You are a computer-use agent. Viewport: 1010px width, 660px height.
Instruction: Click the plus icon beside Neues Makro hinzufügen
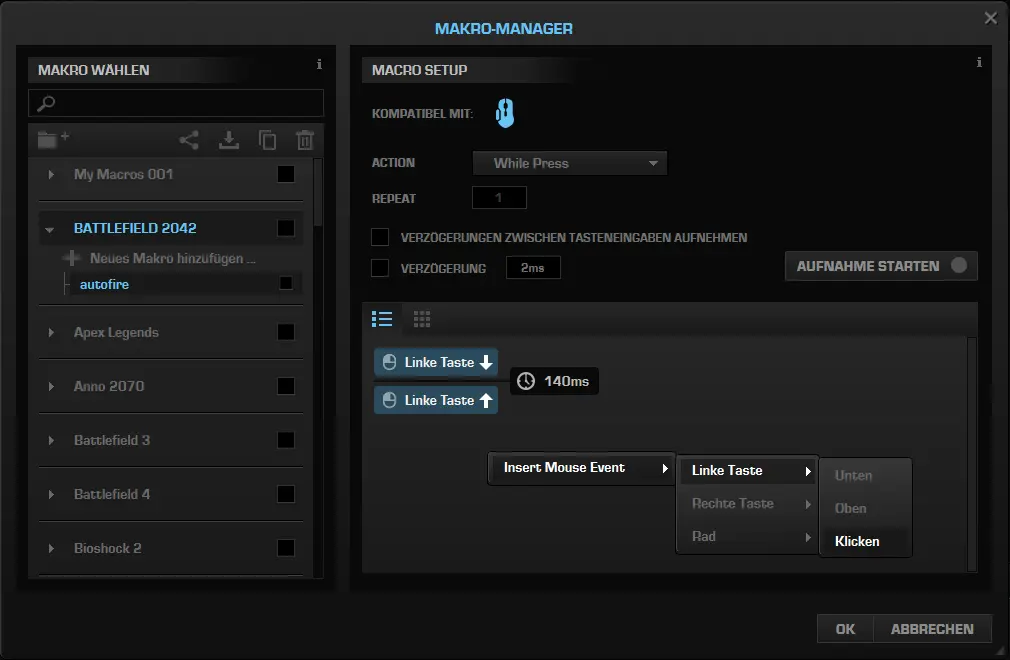click(71, 258)
